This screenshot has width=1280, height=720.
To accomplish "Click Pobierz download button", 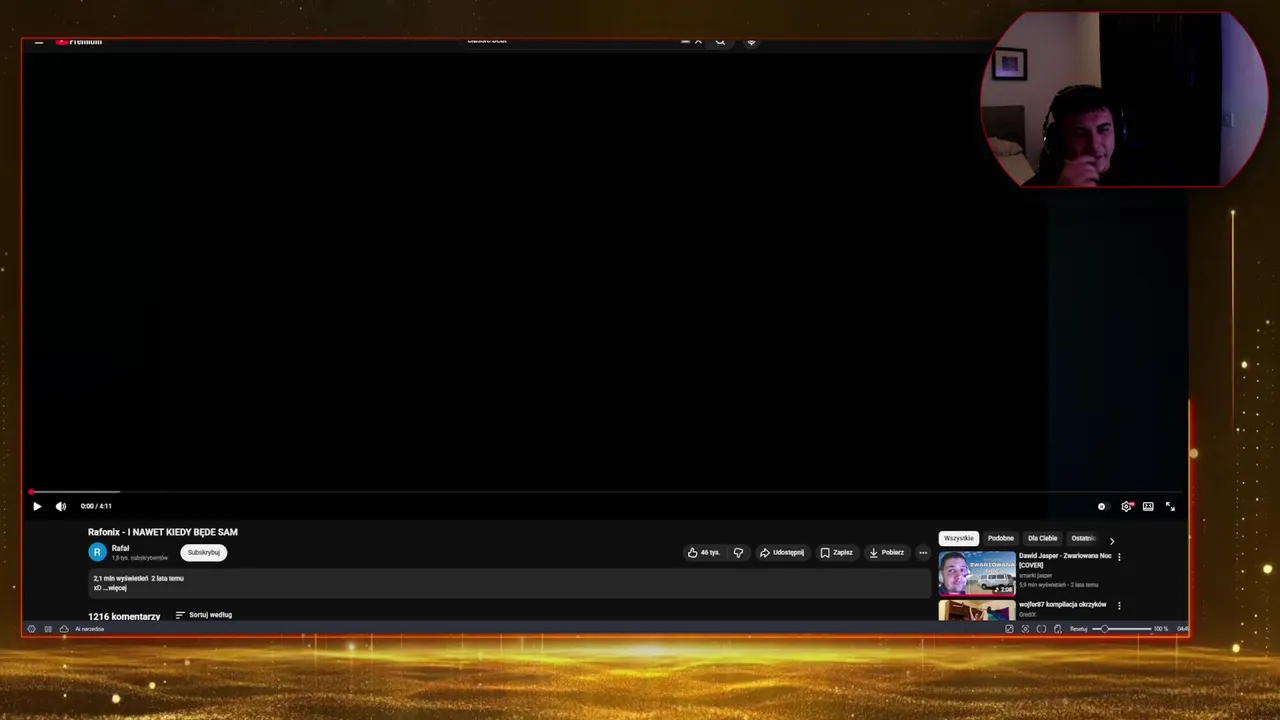I will [887, 552].
